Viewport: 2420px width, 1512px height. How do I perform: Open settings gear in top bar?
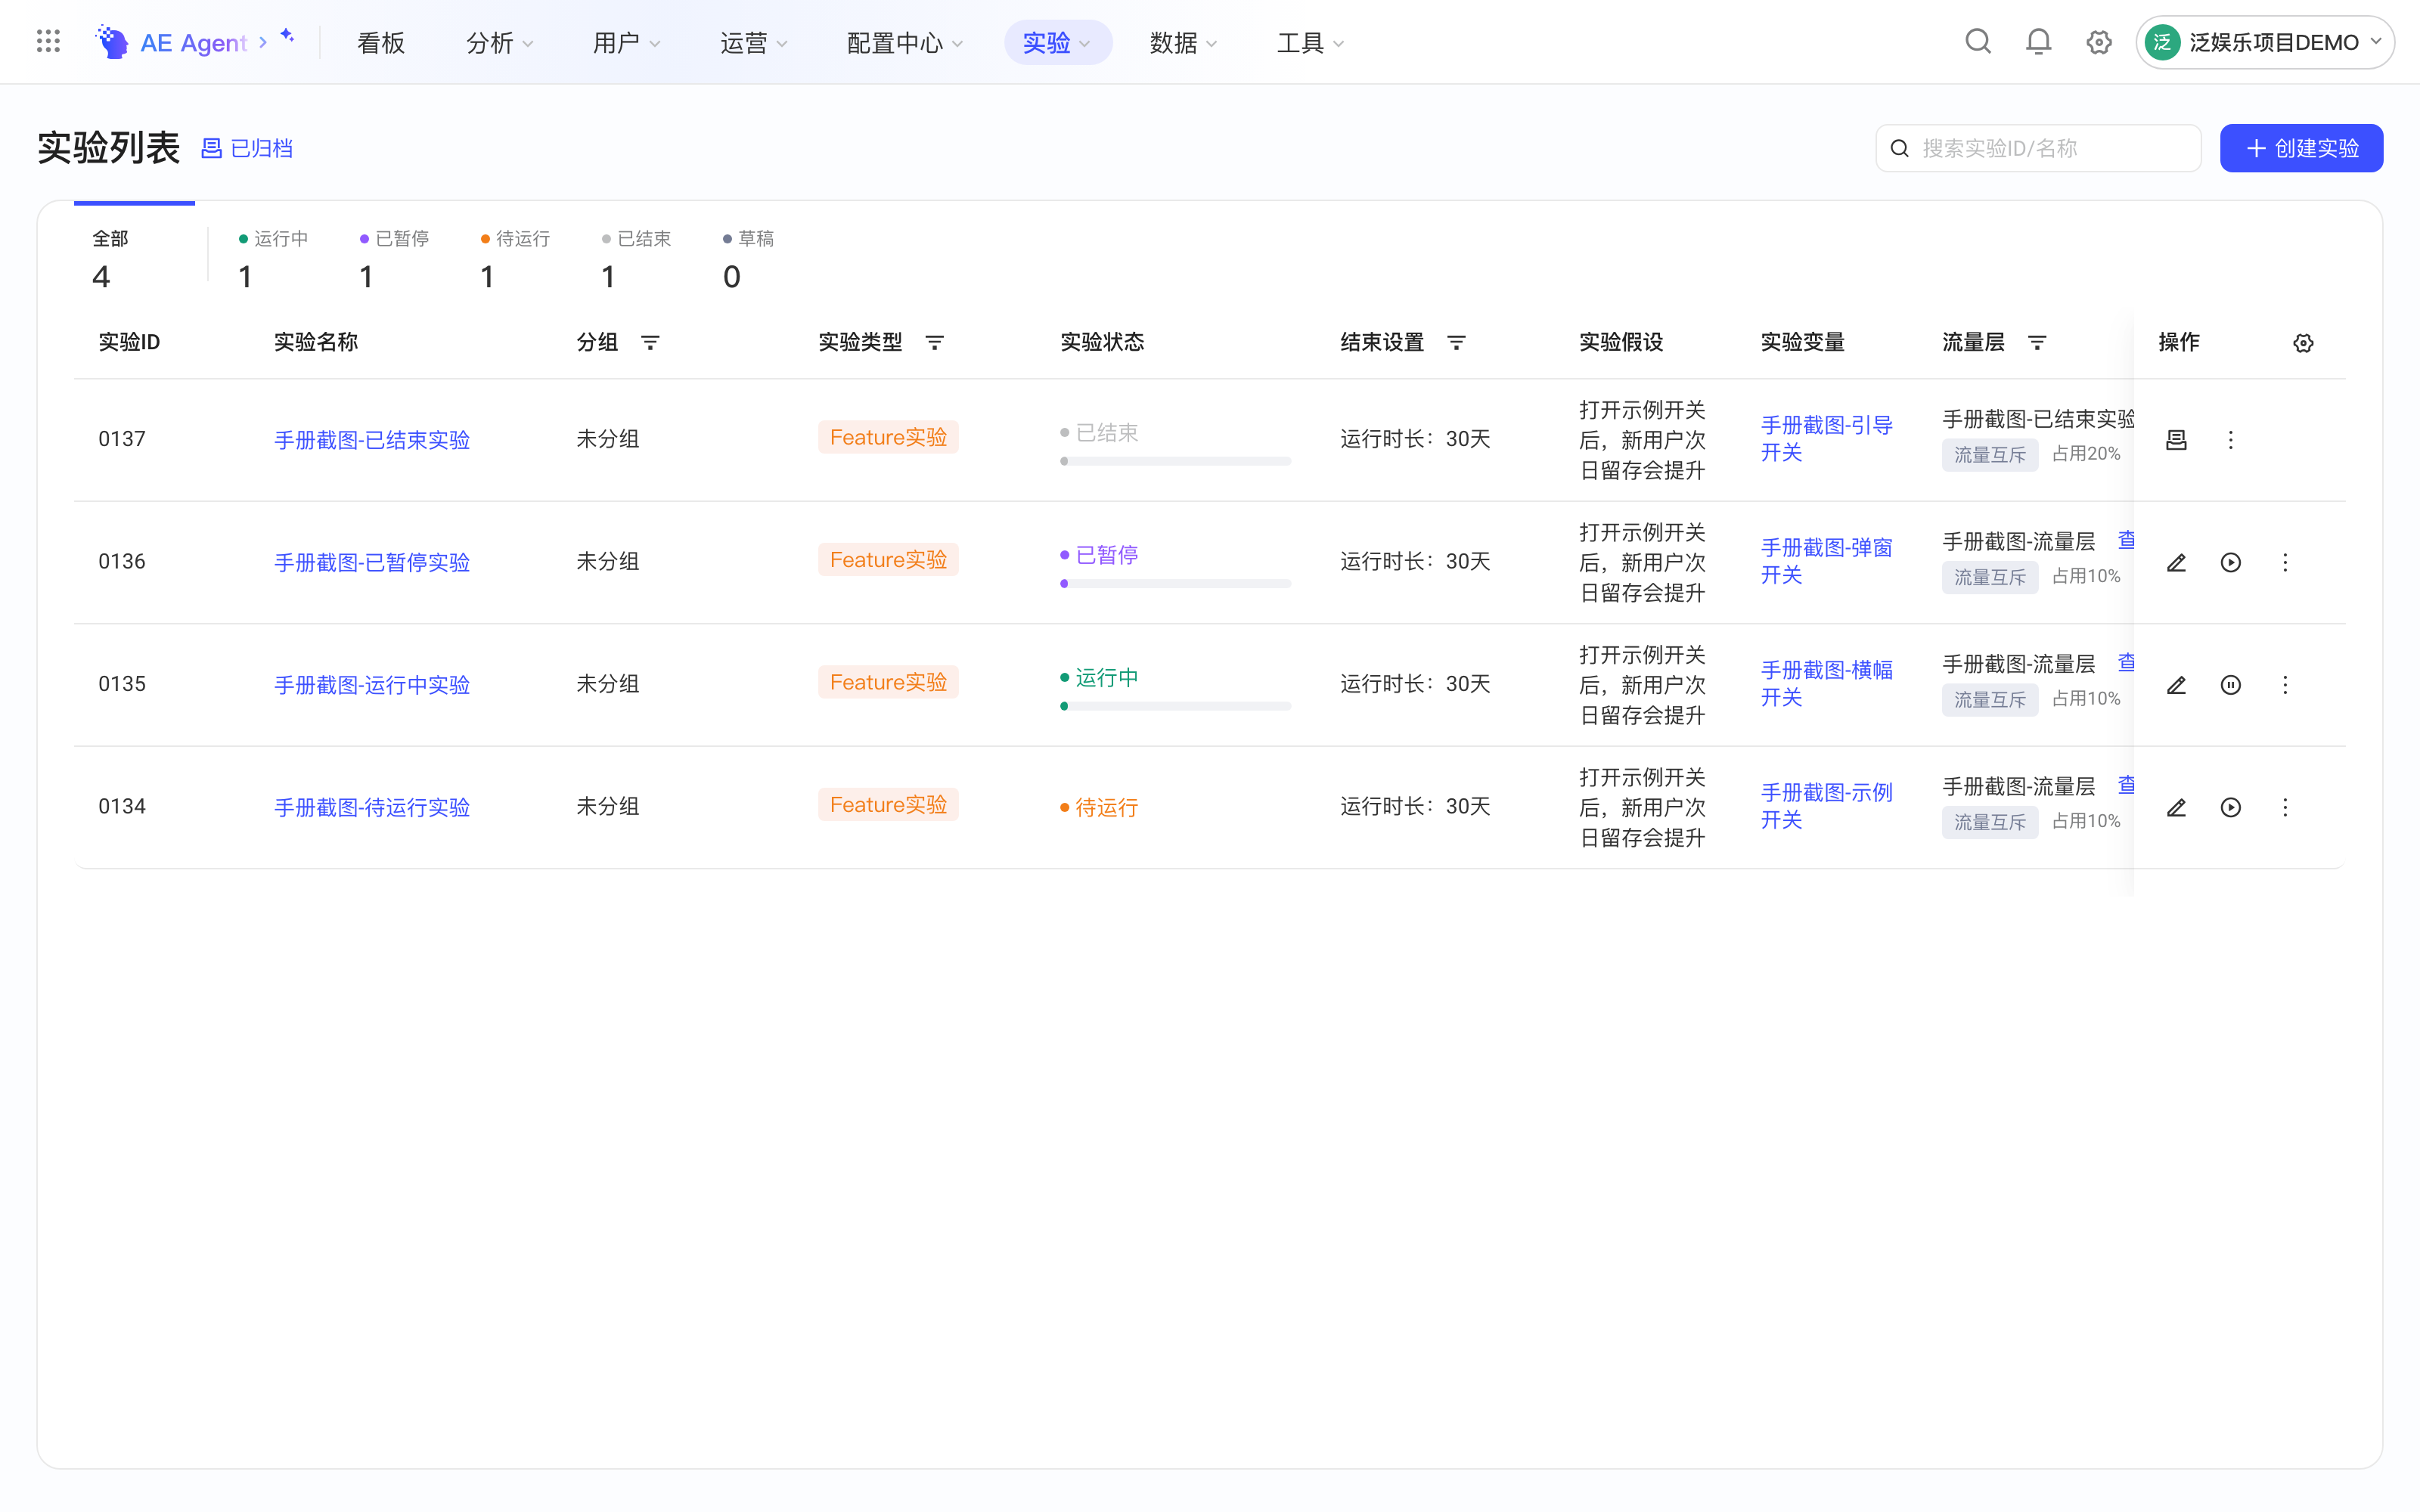[2099, 42]
